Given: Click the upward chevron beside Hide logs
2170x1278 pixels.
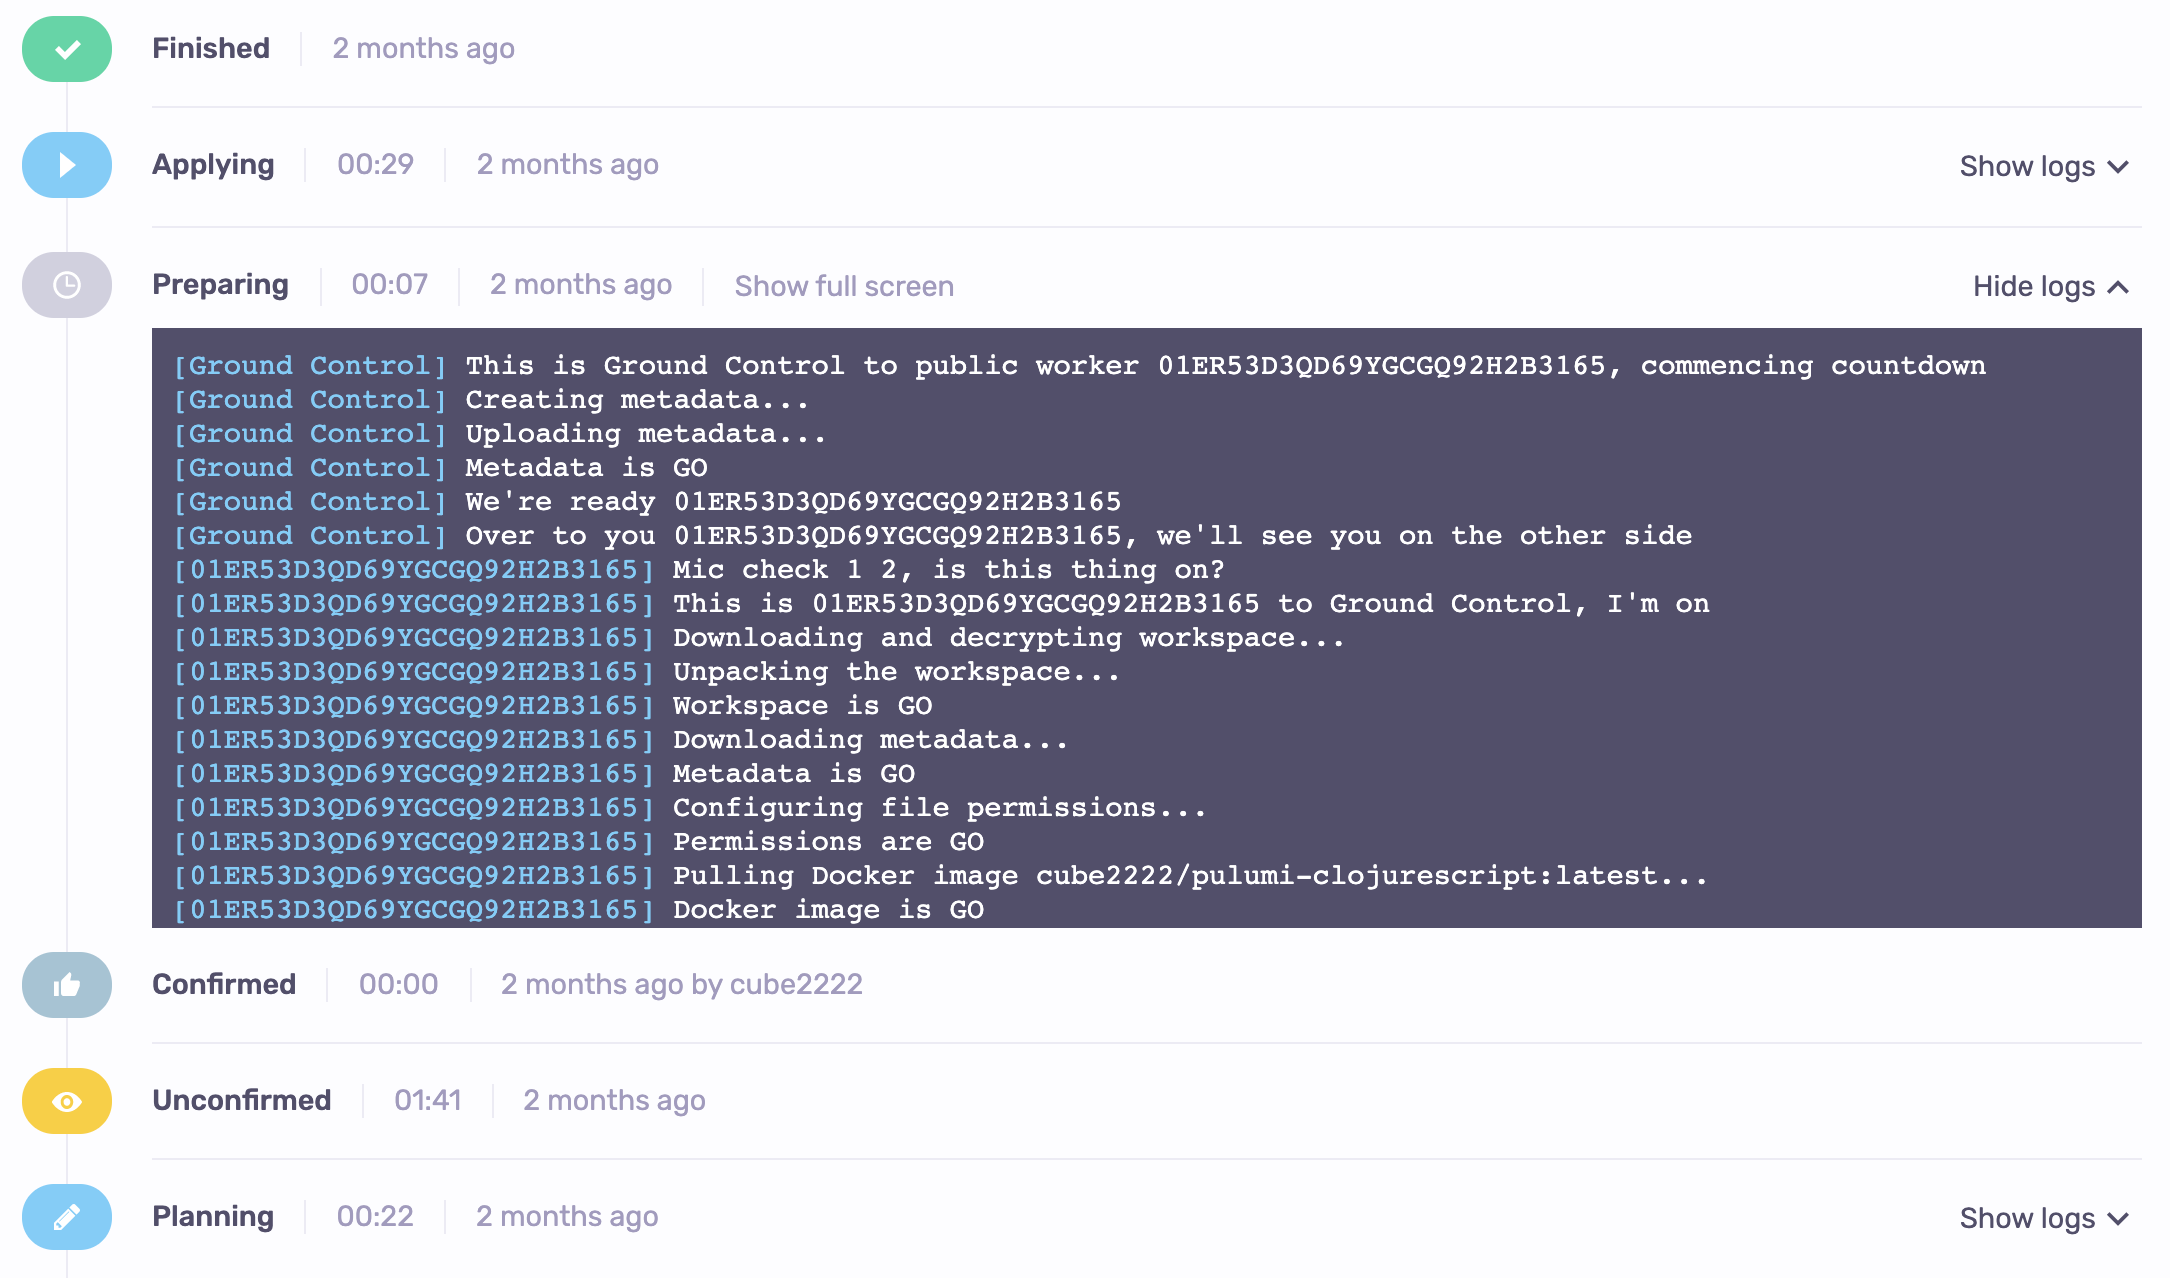Looking at the screenshot, I should (2120, 287).
